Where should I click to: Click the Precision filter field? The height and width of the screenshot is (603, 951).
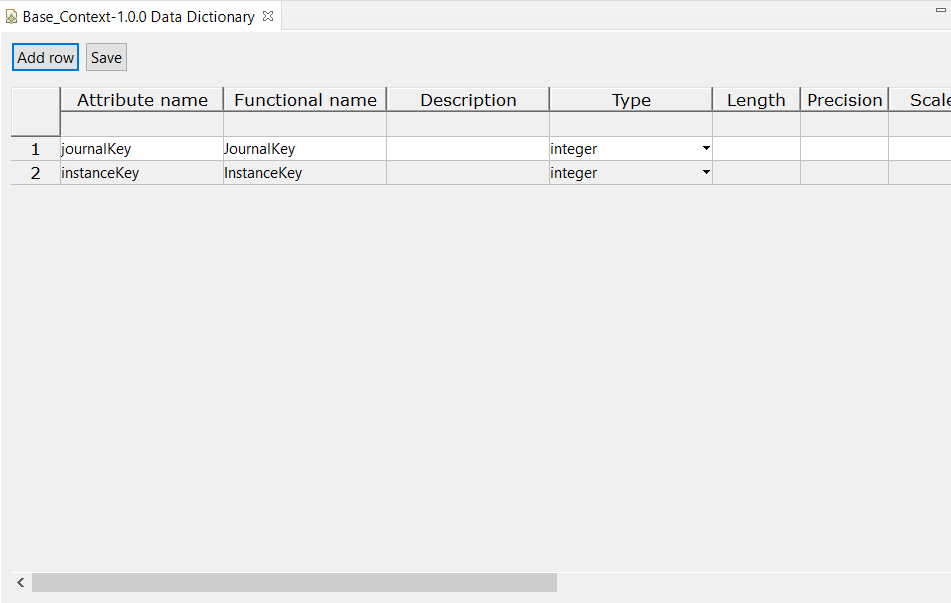(x=844, y=124)
